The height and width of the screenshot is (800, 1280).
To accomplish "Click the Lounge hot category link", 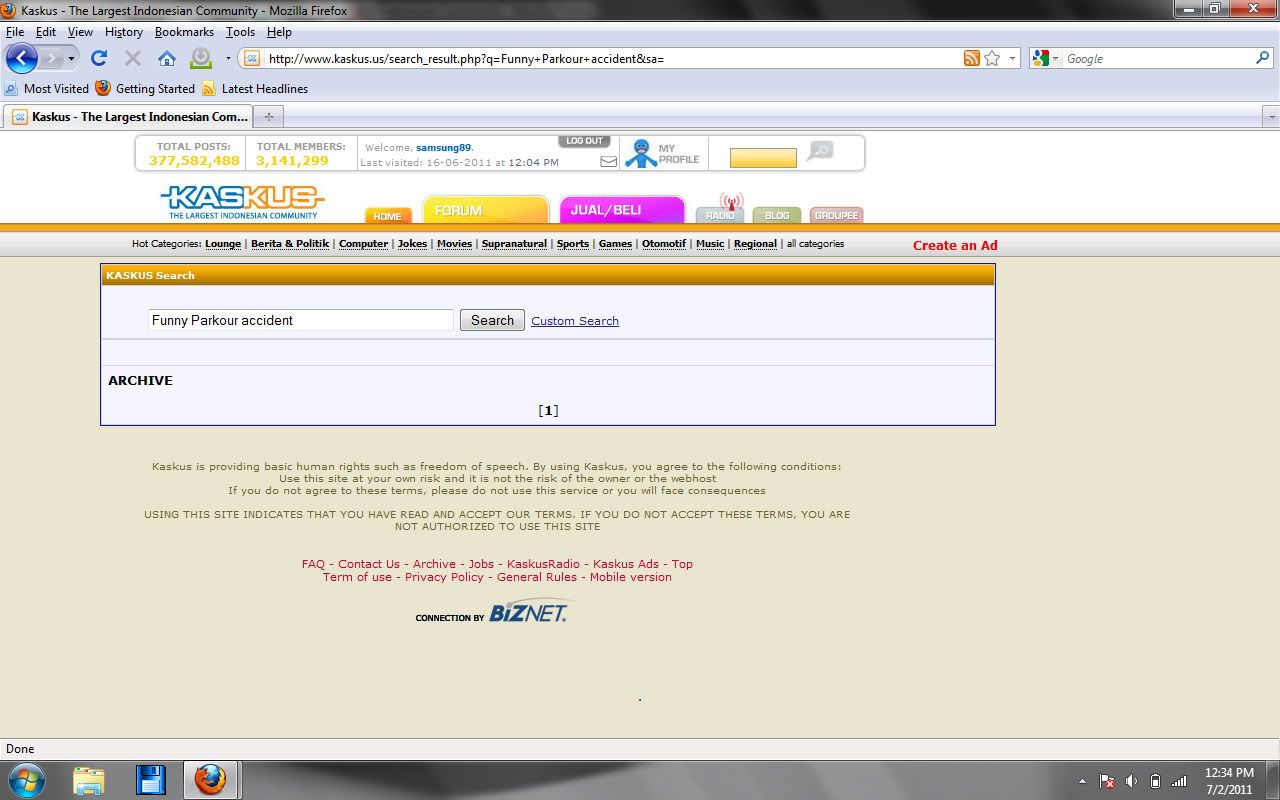I will 223,244.
